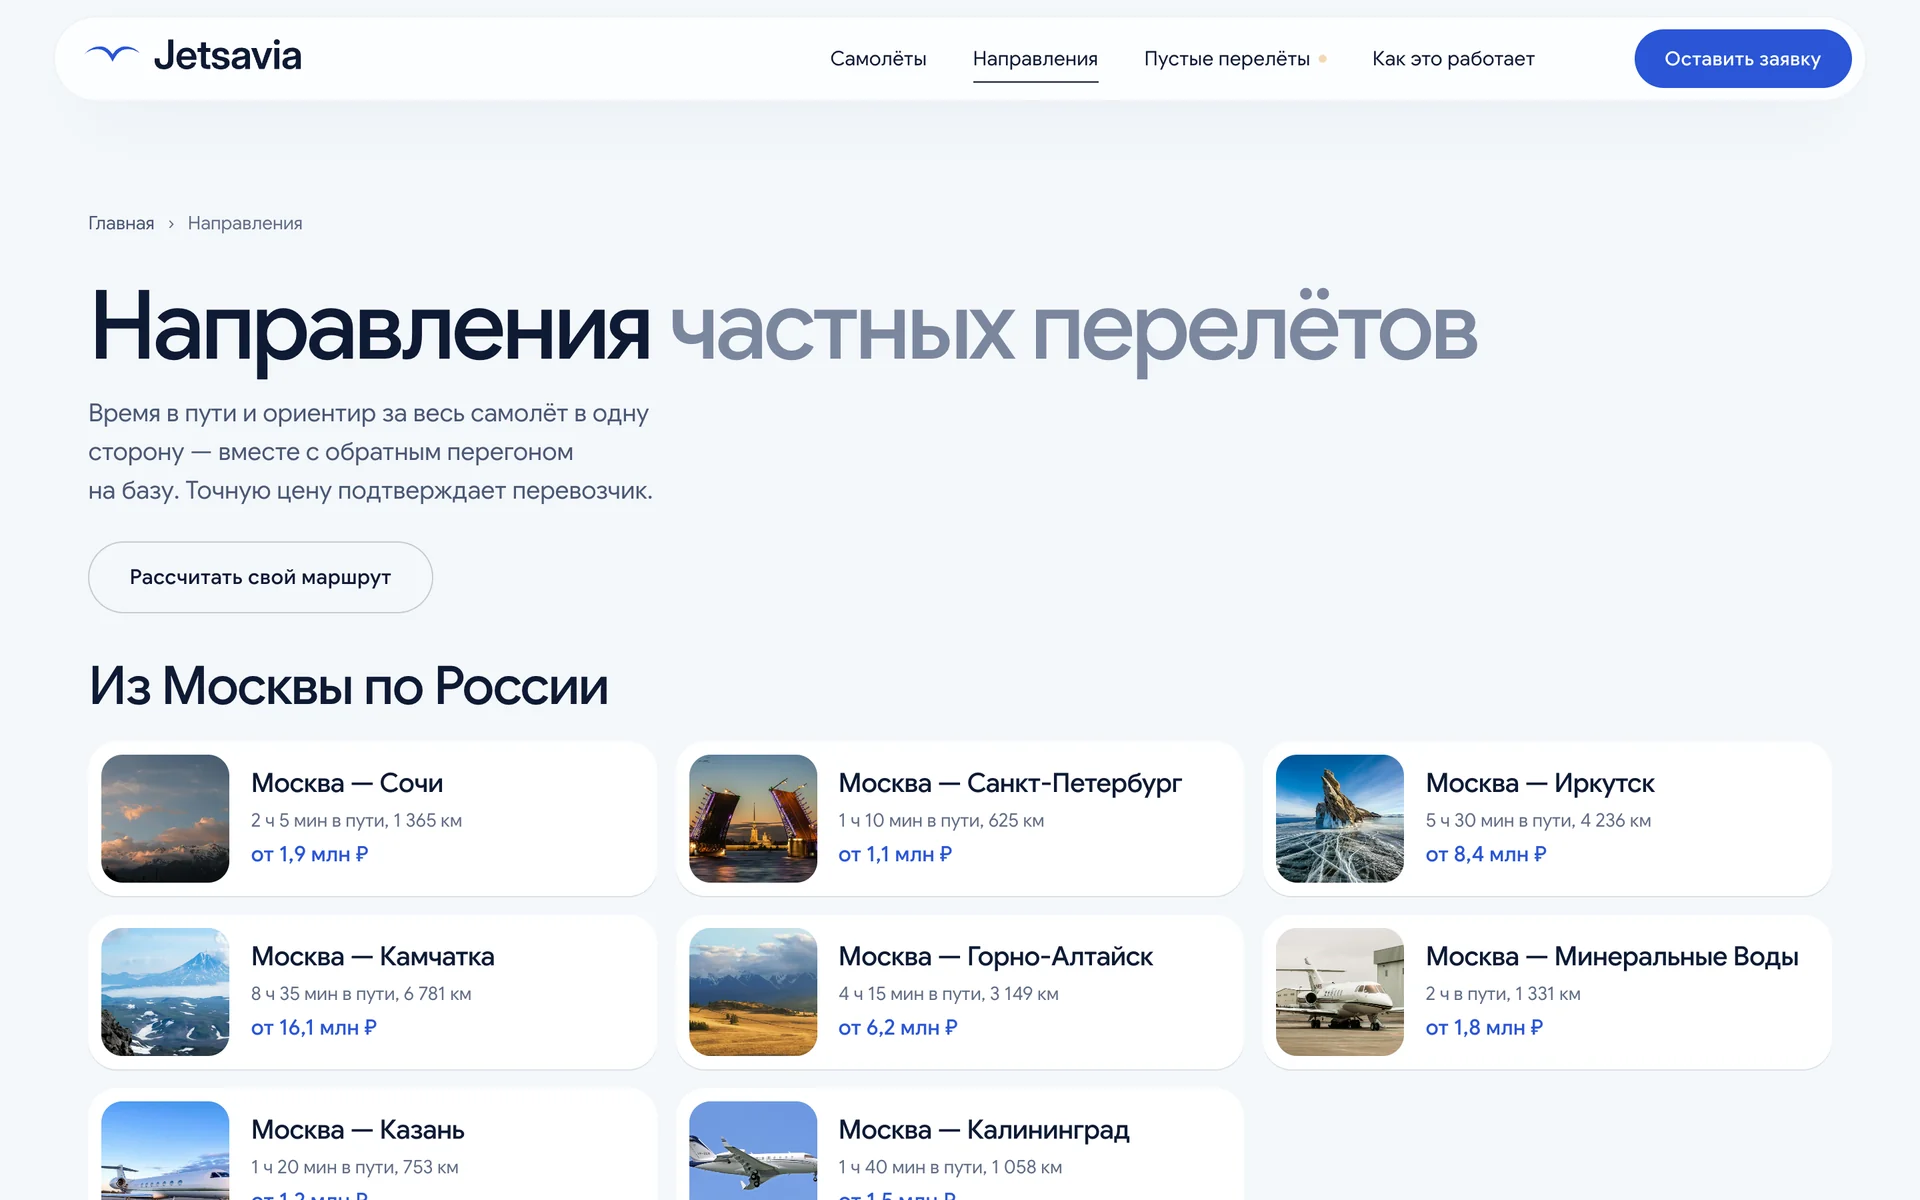
Task: Click price от 16,1 млн ₽
Action: click(x=314, y=1027)
